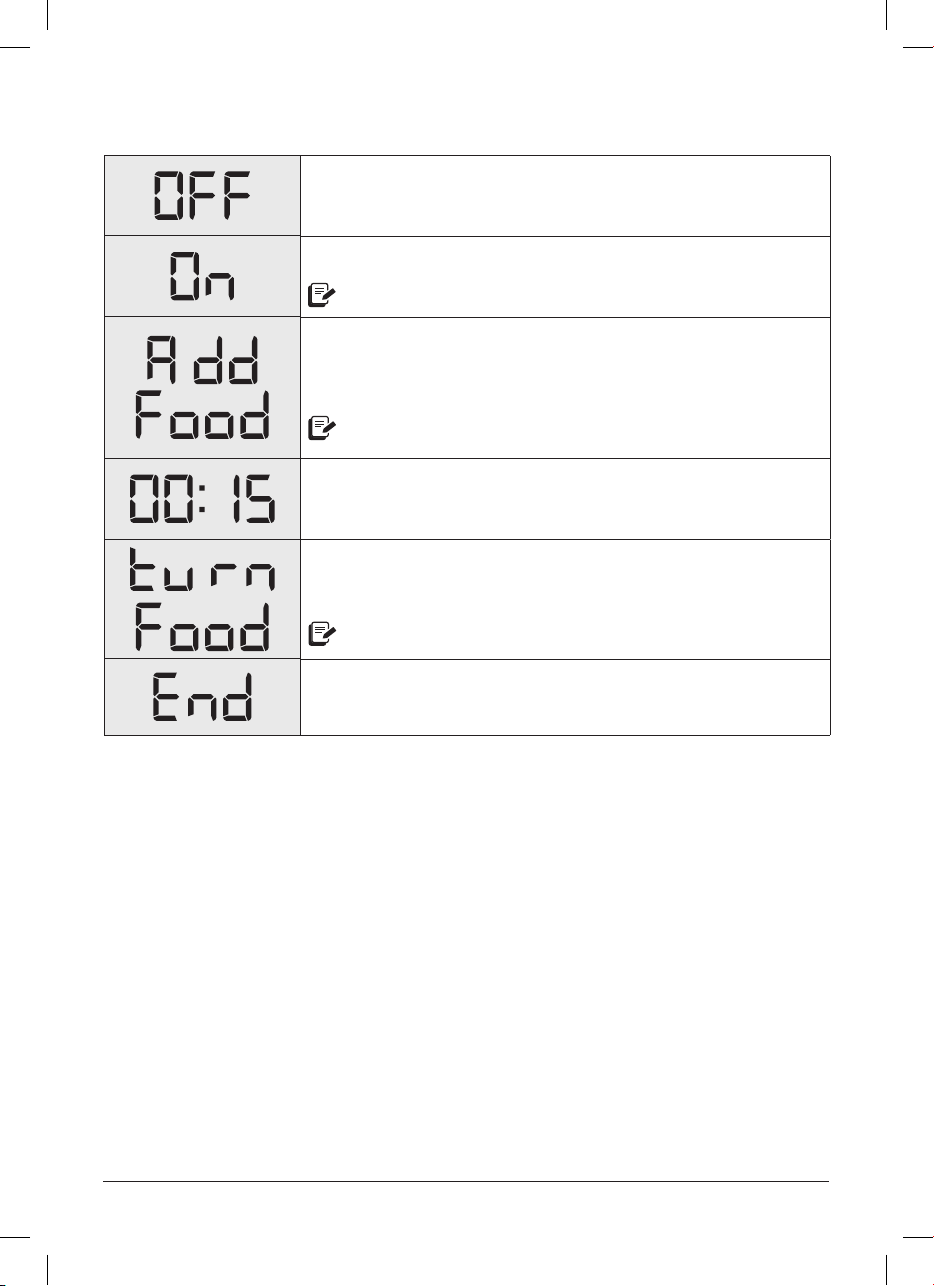Click blank description cell beside End
The image size is (934, 1286).
coord(565,698)
